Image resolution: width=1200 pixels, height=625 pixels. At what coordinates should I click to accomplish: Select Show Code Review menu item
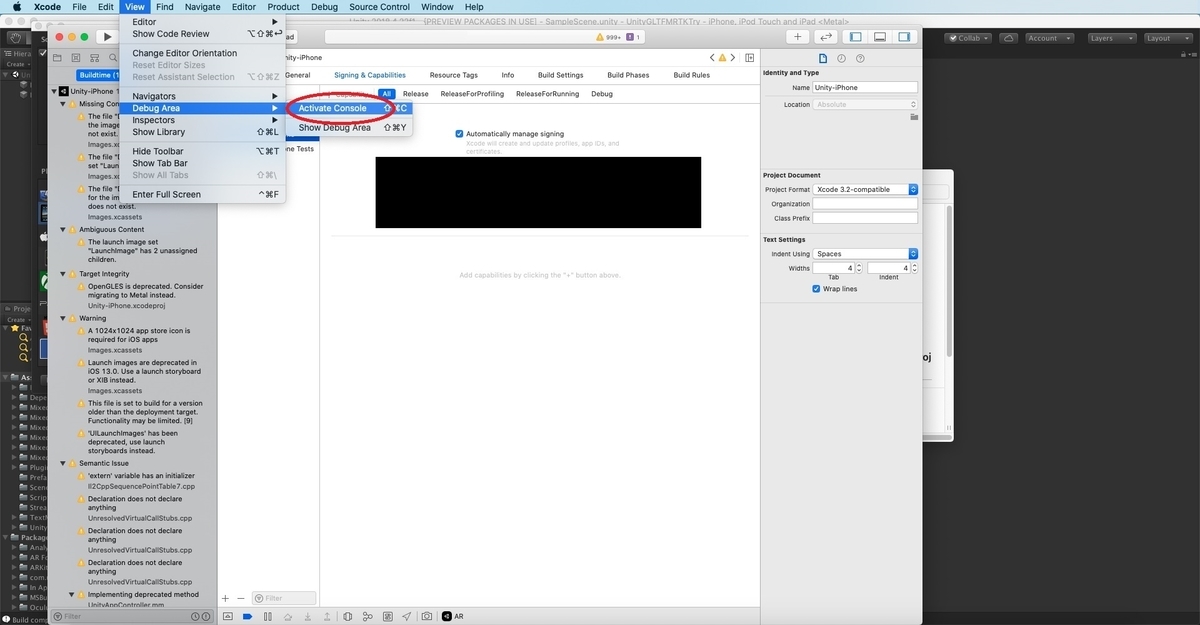coord(202,34)
